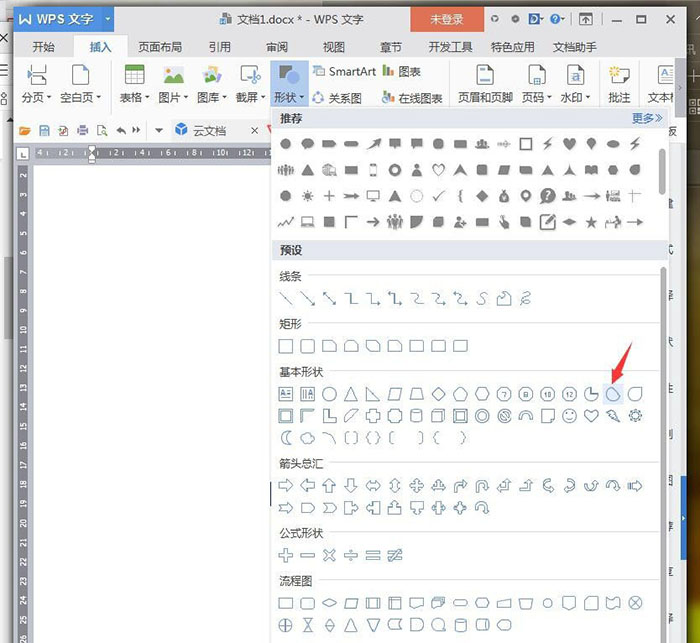
Task: Open the 关系图 tool
Action: pos(337,97)
